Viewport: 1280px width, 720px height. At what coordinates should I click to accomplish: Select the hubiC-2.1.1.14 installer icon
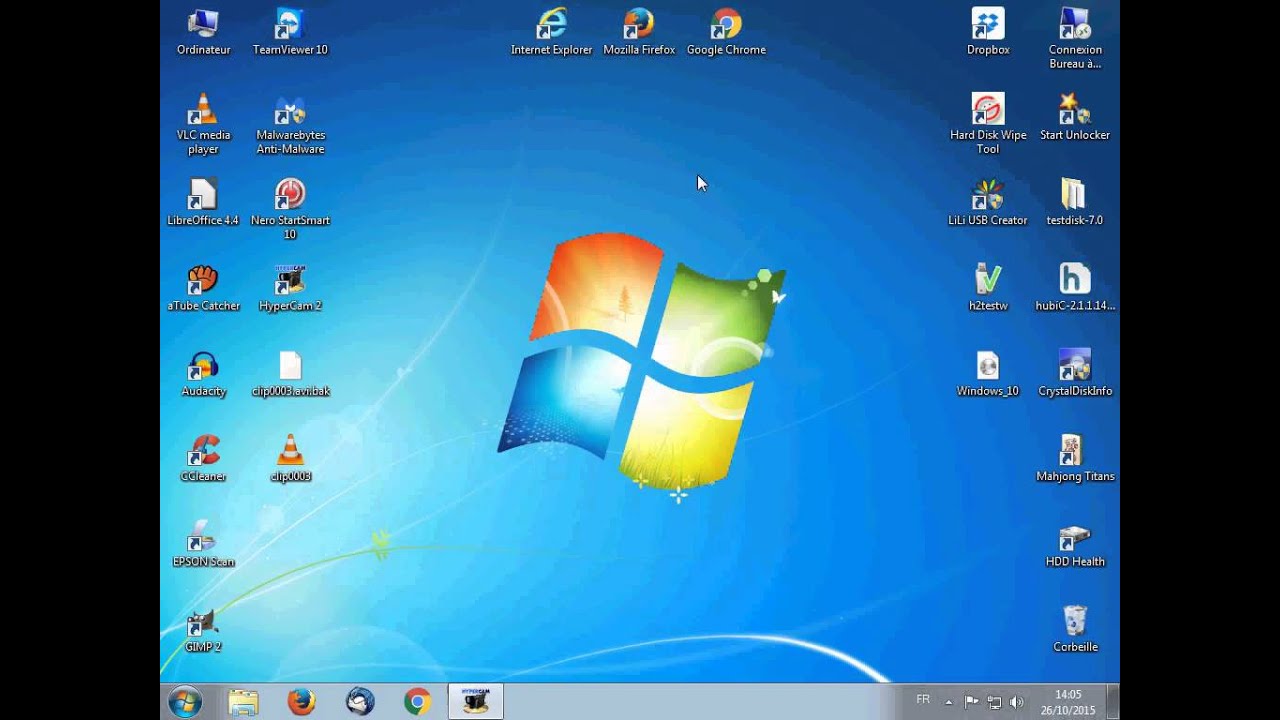pos(1075,288)
